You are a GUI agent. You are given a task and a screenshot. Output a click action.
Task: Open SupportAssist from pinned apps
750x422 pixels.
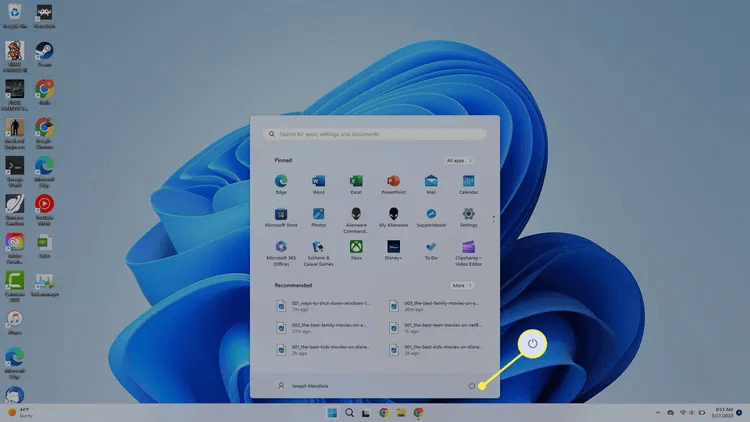click(x=431, y=217)
